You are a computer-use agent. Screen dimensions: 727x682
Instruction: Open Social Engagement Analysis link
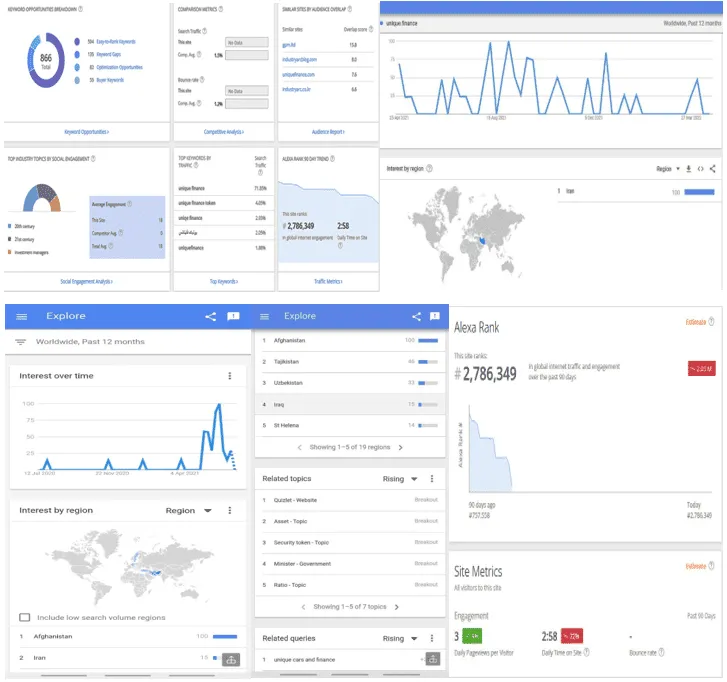coord(87,282)
